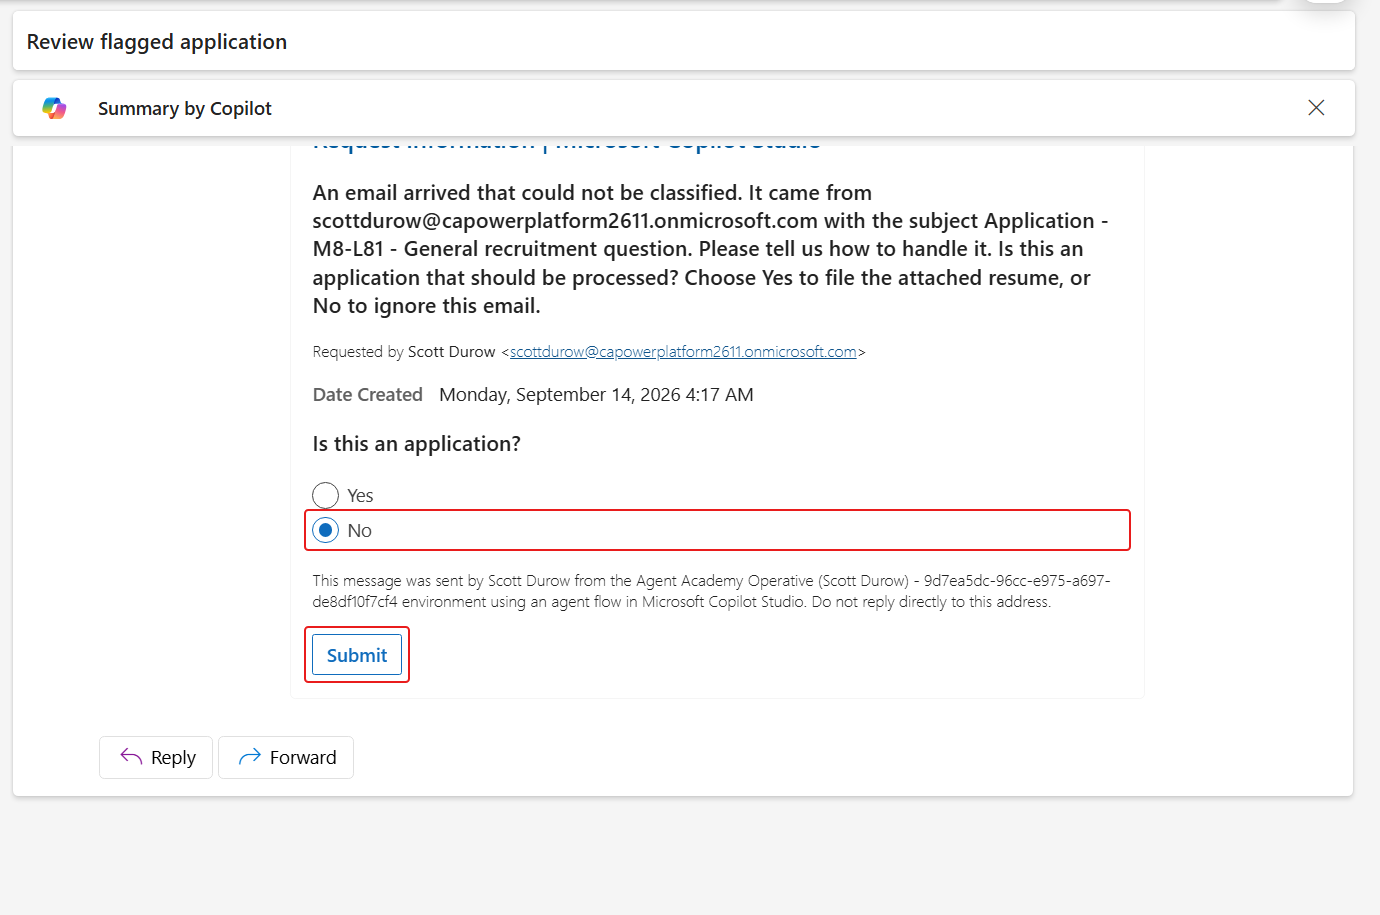Select the Yes radio button
Viewport: 1380px width, 915px height.
coord(326,495)
